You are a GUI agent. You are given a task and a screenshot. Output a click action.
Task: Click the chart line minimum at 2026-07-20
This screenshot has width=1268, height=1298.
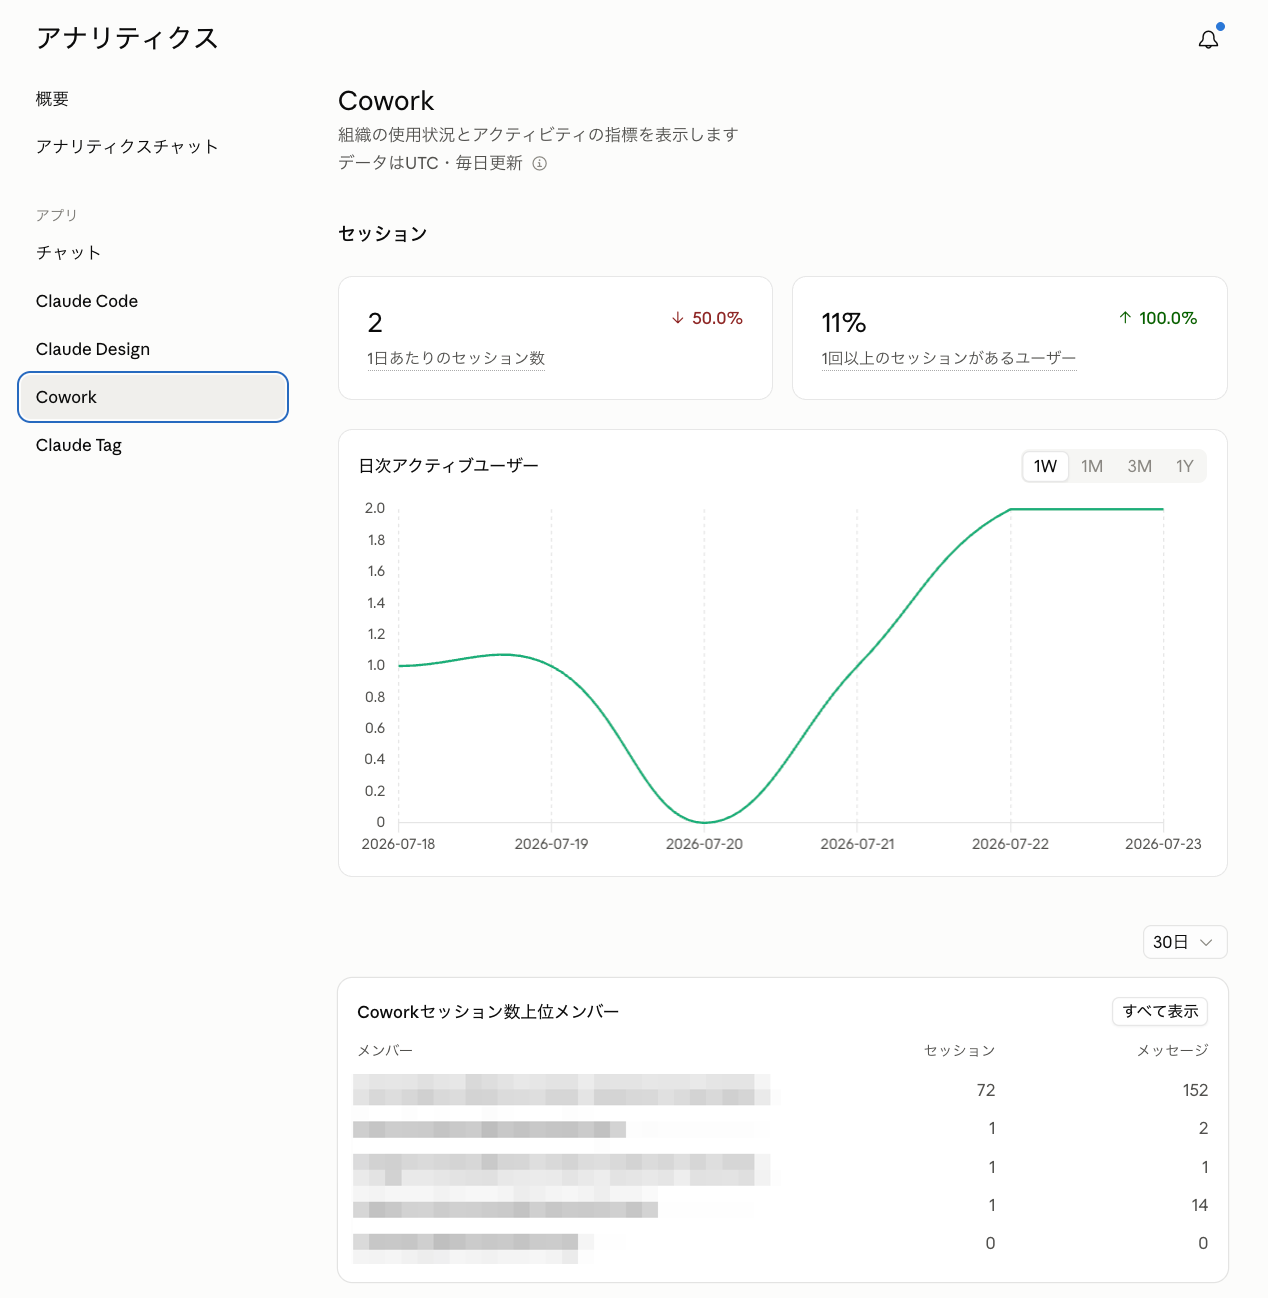[x=704, y=822]
